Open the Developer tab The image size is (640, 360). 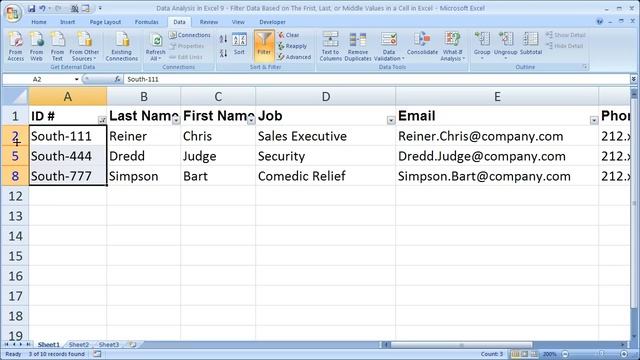pos(272,22)
